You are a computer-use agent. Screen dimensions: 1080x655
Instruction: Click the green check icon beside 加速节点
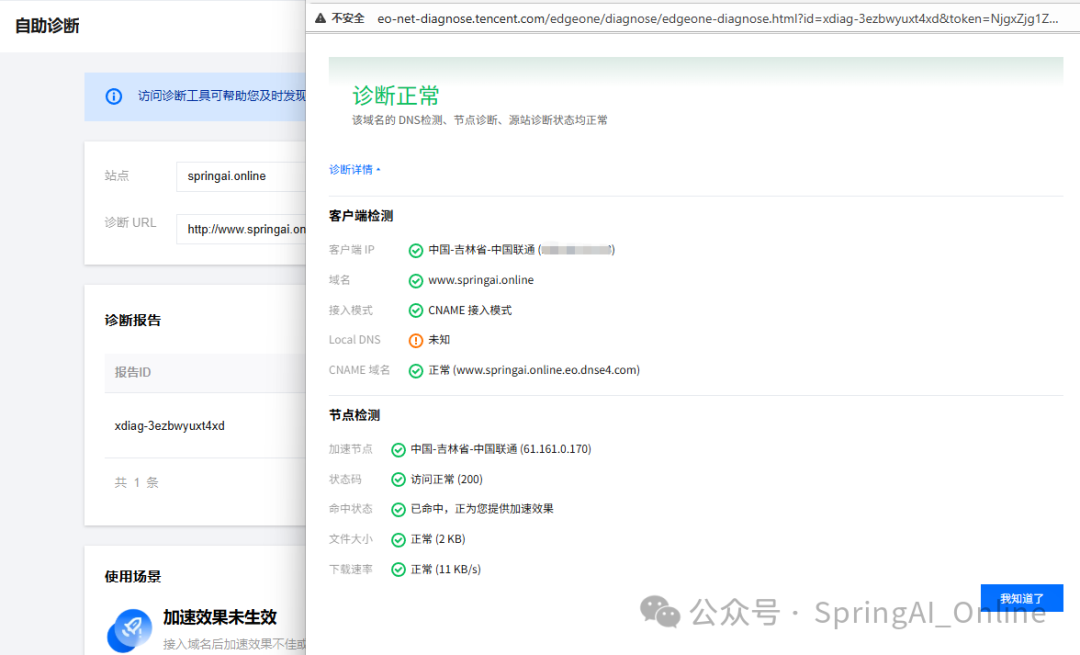(398, 450)
